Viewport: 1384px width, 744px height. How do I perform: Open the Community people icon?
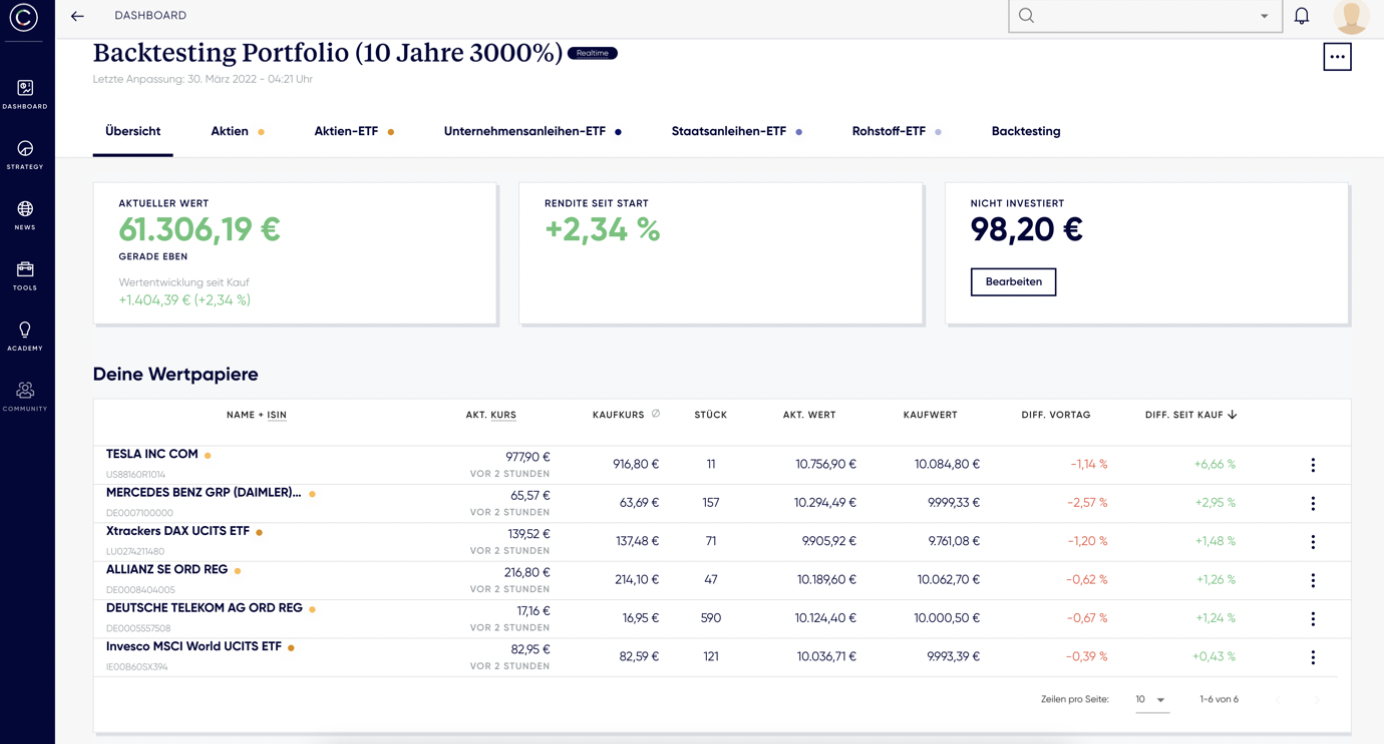tap(25, 390)
